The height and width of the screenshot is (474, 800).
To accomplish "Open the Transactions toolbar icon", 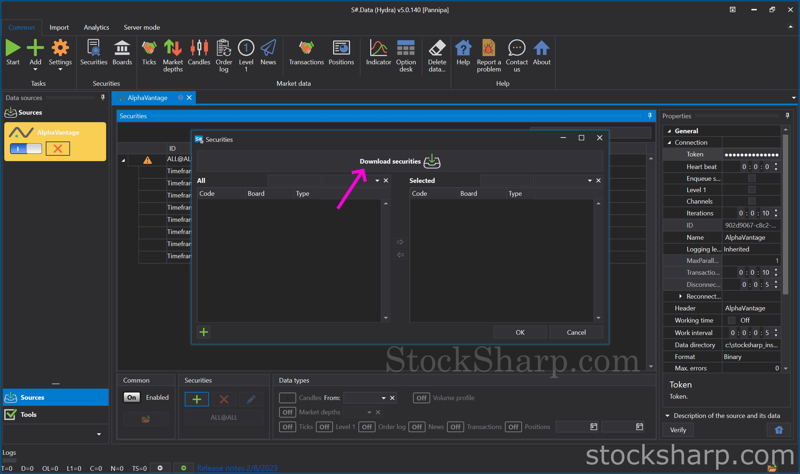I will click(x=306, y=51).
